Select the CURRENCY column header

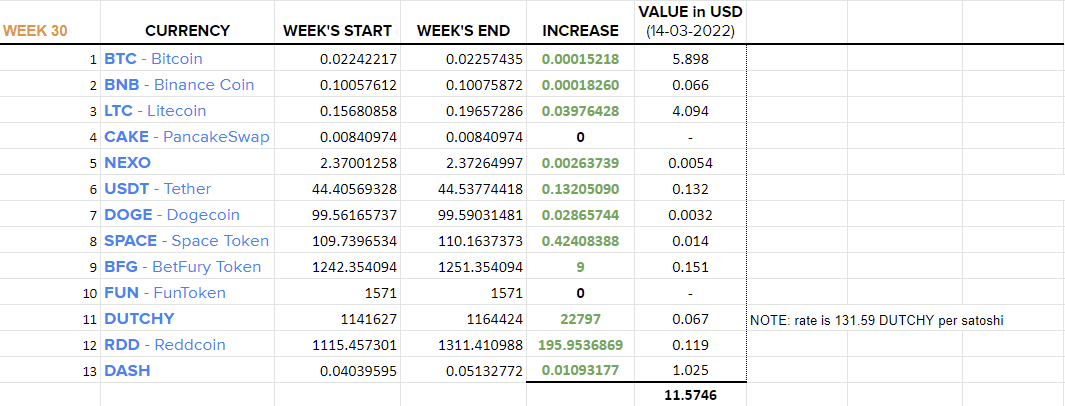click(x=187, y=31)
